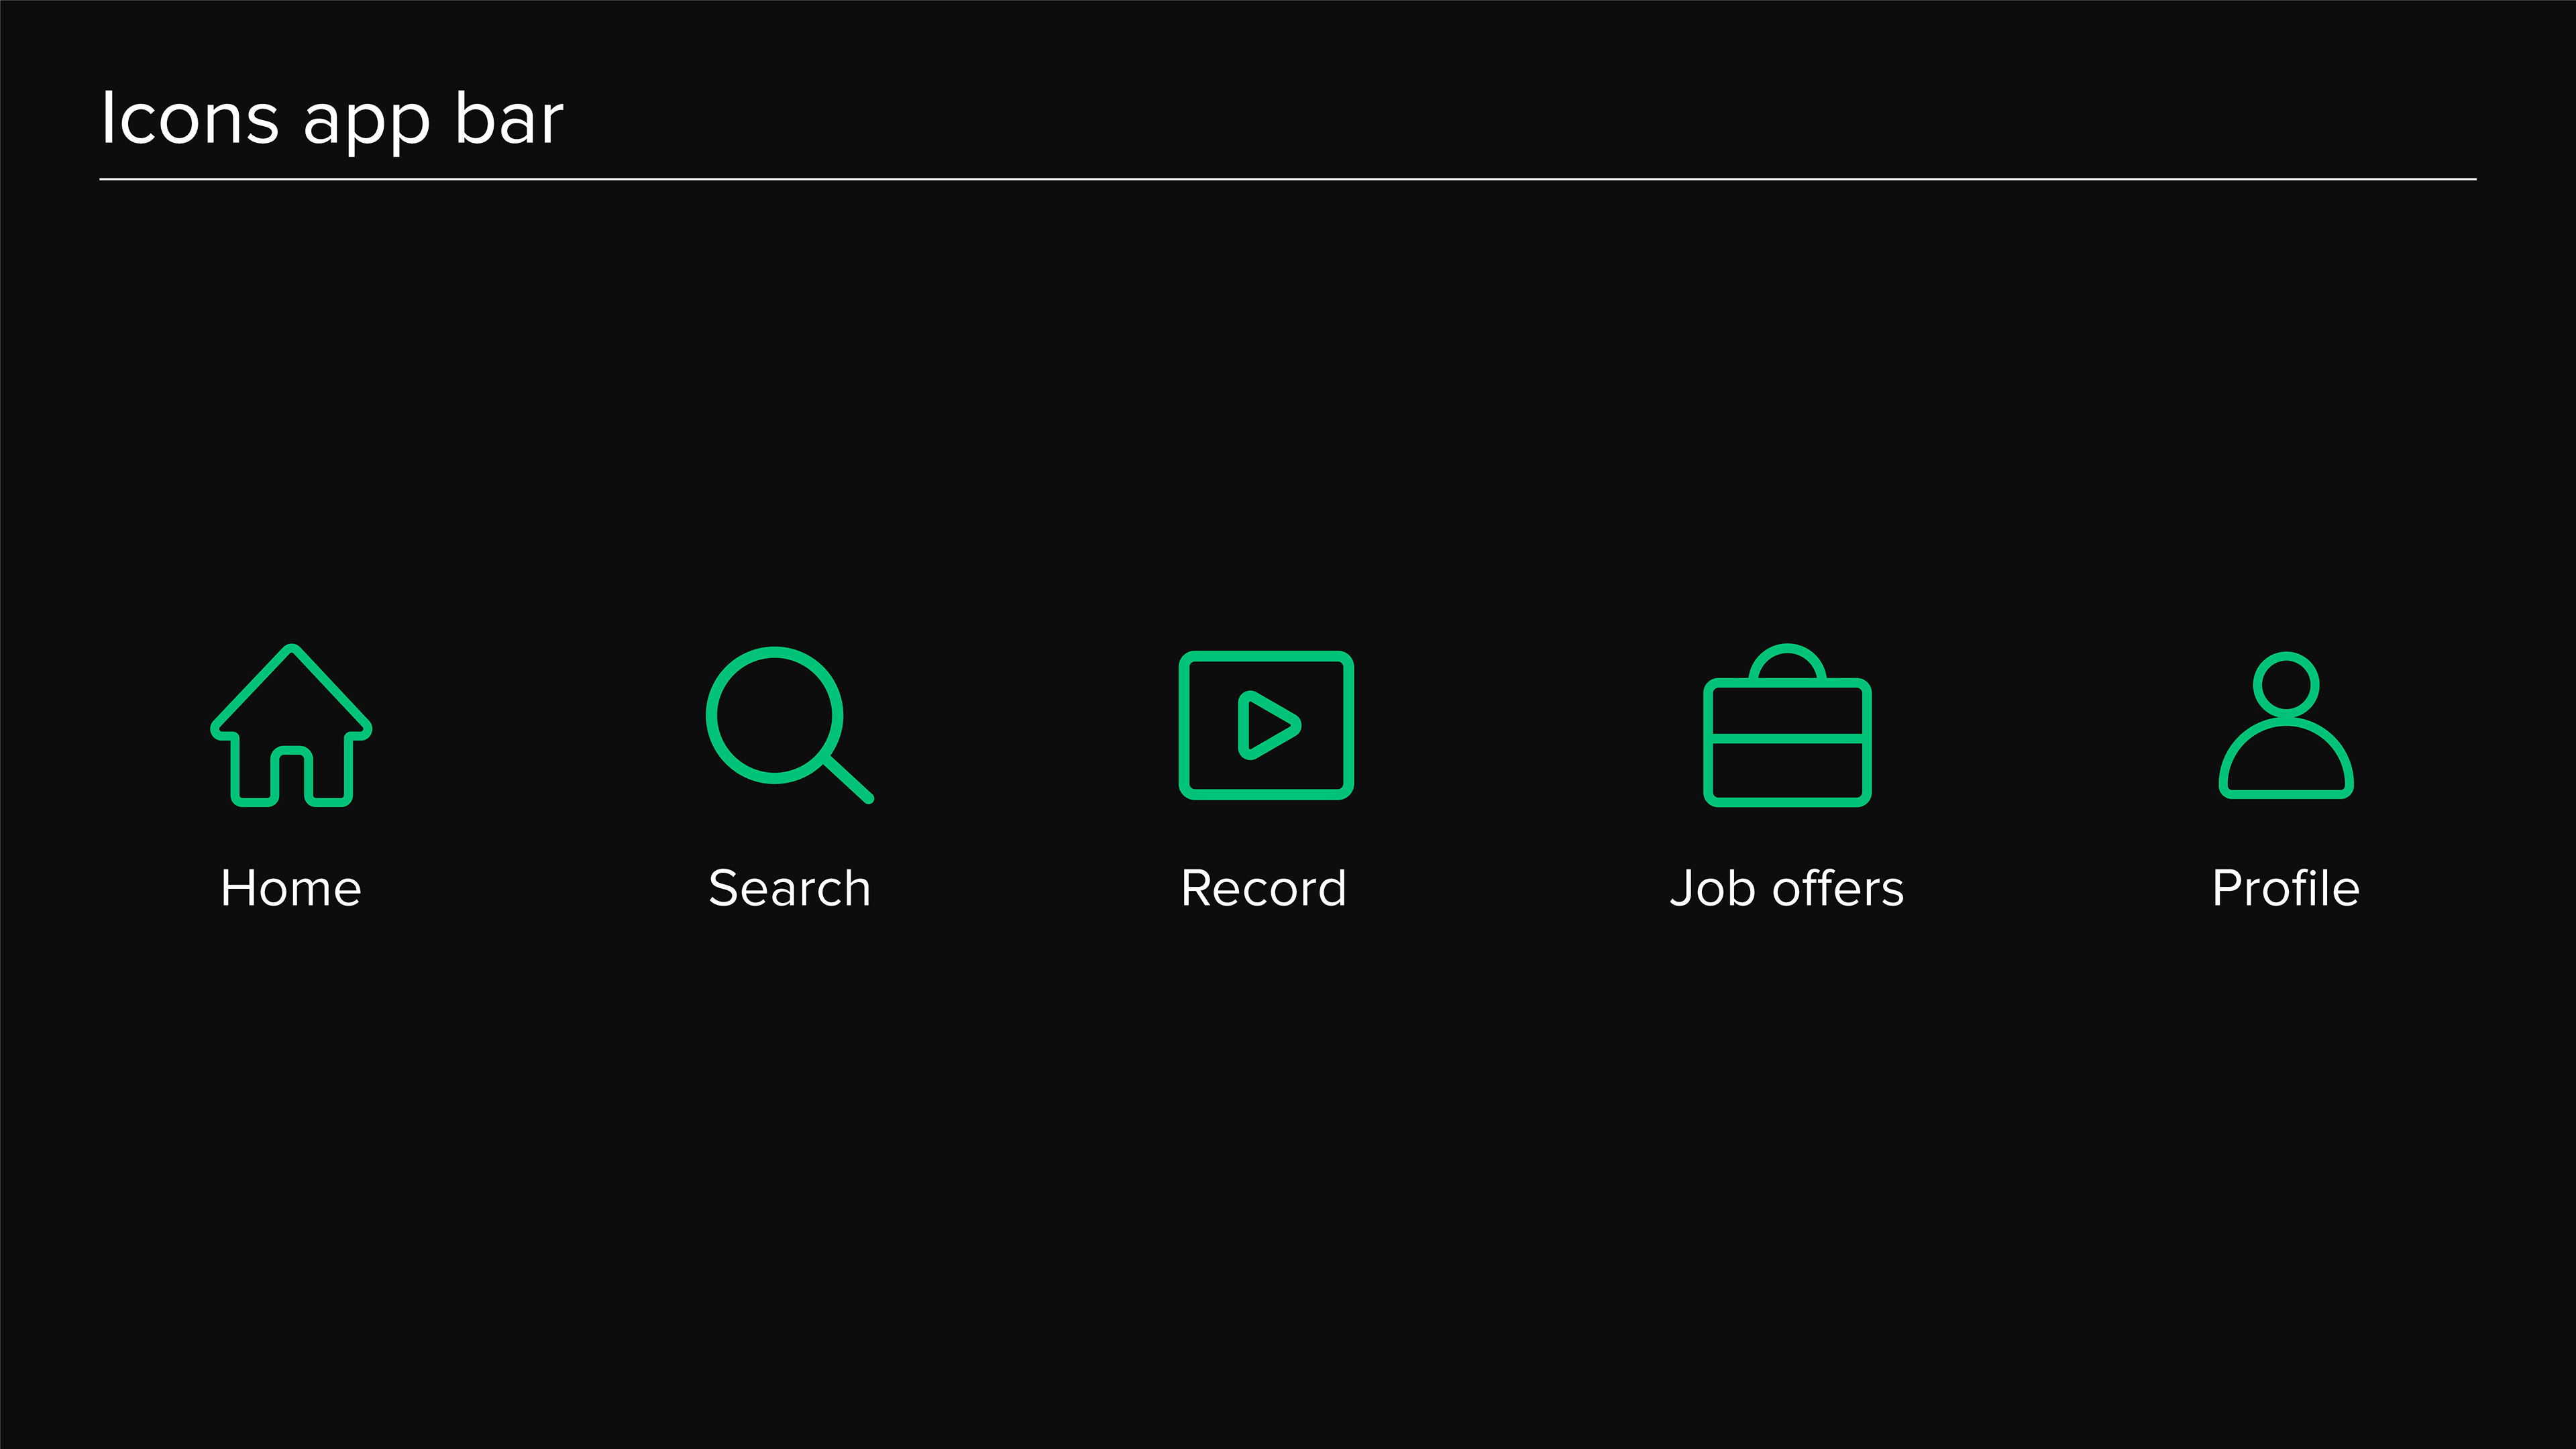Click the "Profile" text label
The image size is (2576, 1449).
[x=2286, y=888]
